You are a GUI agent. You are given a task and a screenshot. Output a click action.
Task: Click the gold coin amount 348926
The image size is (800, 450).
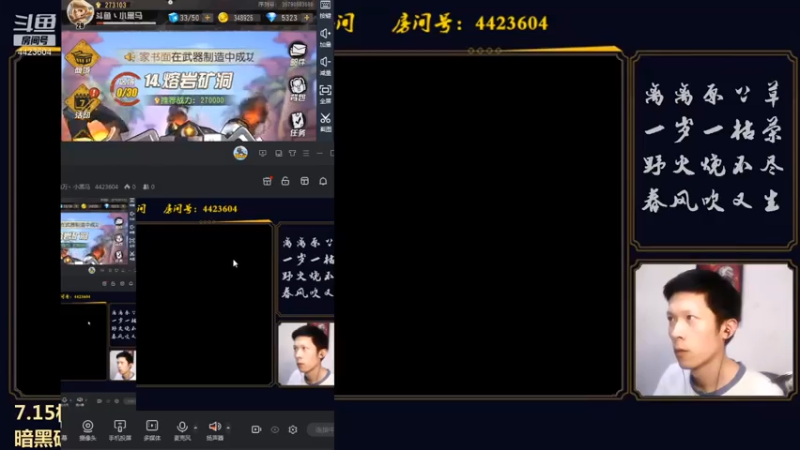(x=243, y=18)
